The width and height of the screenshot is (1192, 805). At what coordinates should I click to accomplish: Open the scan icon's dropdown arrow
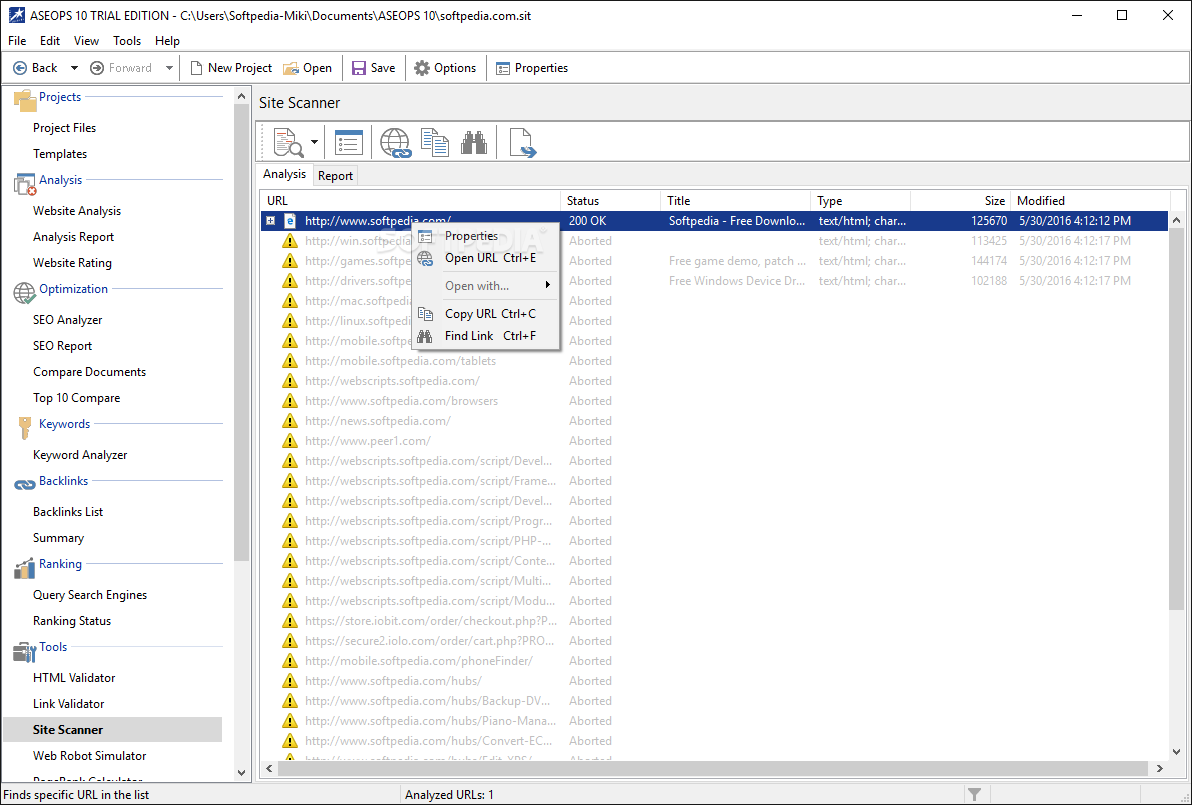(314, 142)
